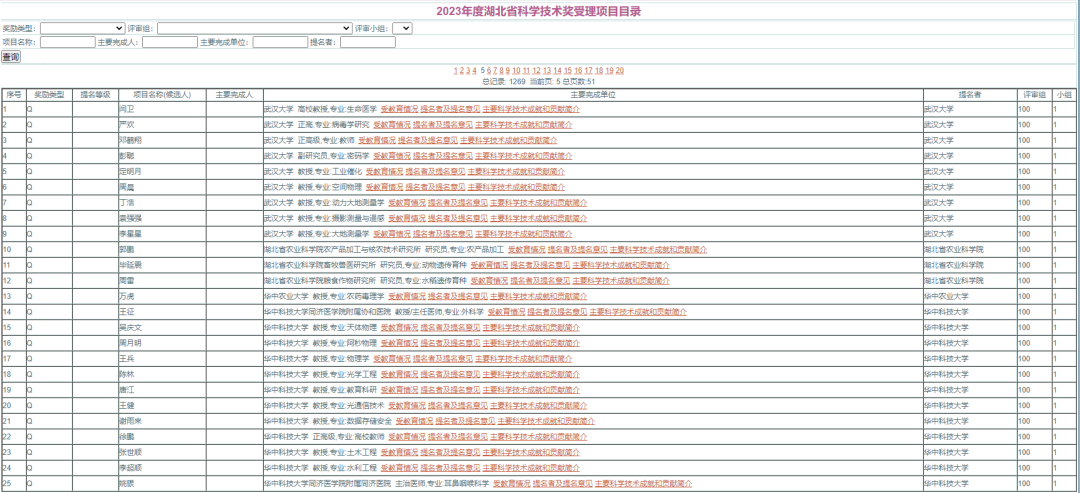This screenshot has height=493, width=1080.
Task: Open 主要科学技术成就和贡献简介 for 王兵
Action: pyautogui.click(x=523, y=359)
